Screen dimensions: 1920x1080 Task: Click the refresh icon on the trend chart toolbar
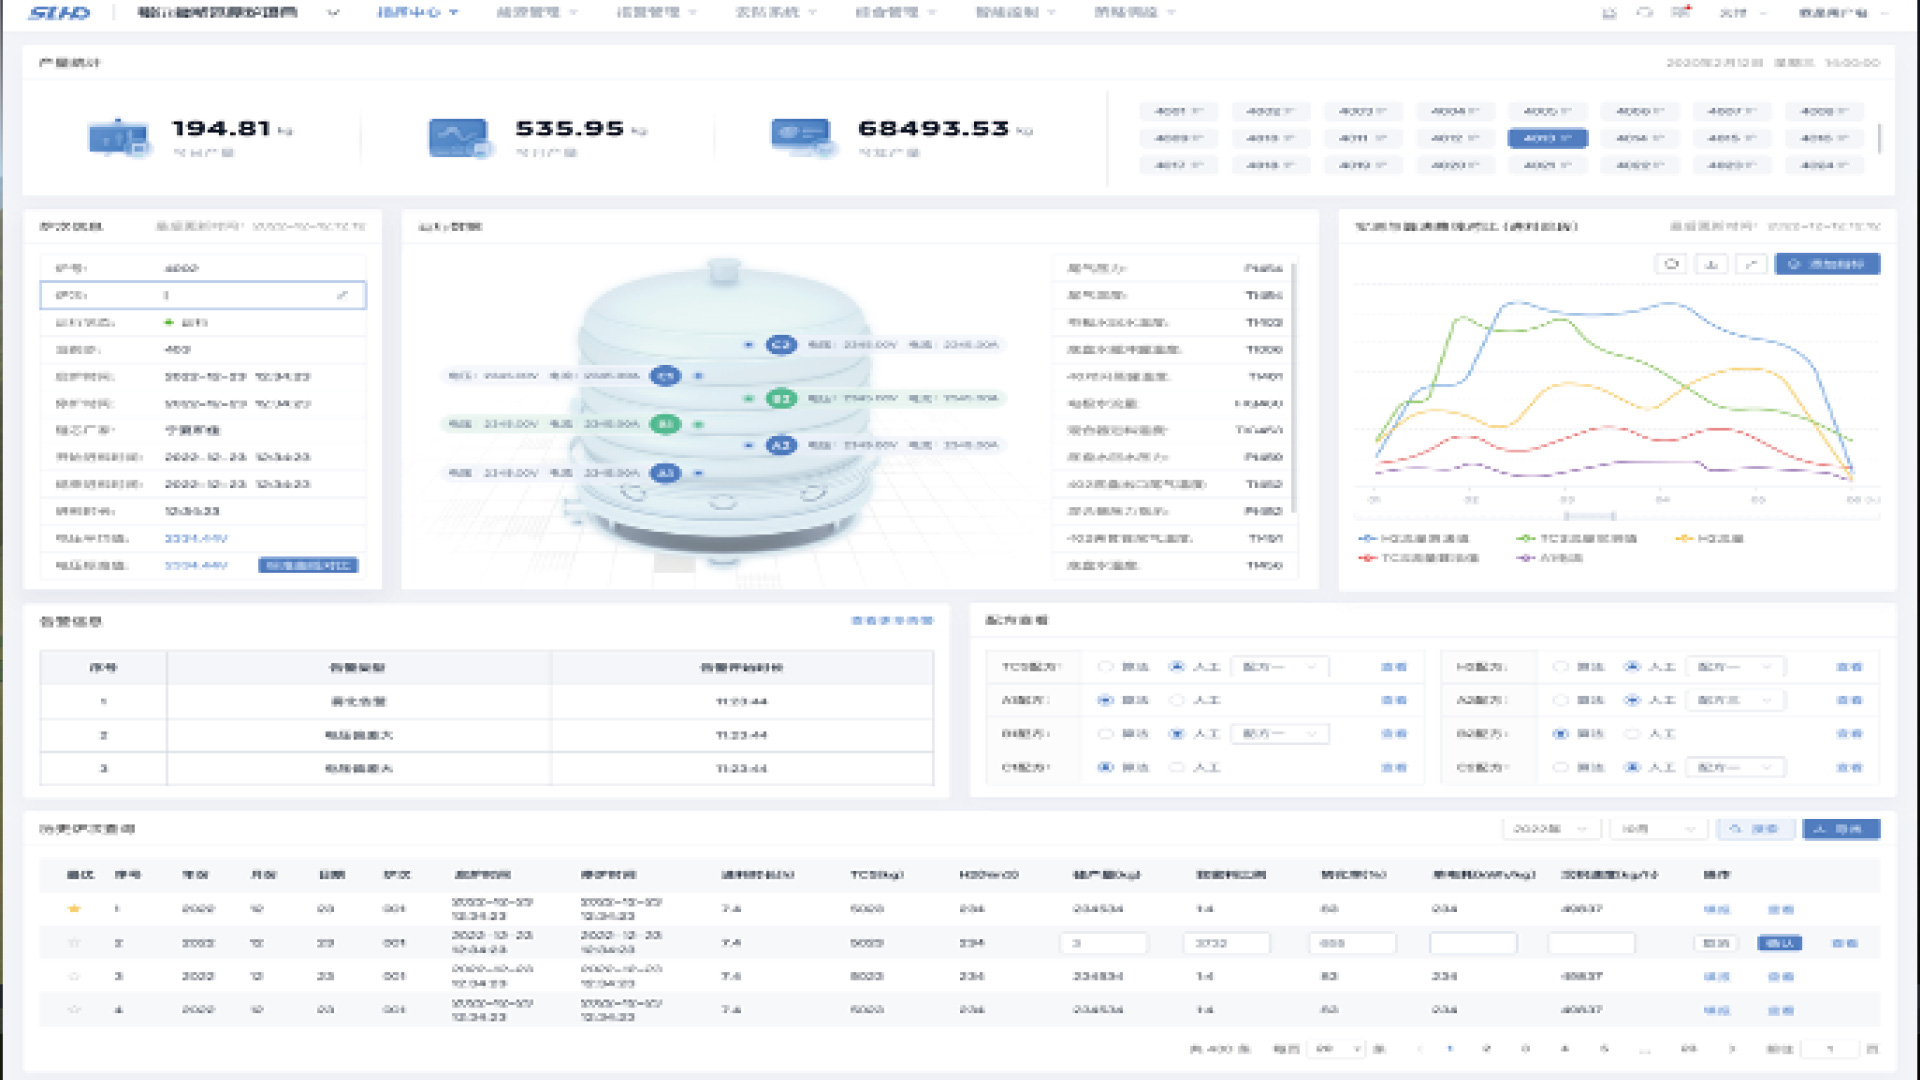pyautogui.click(x=1671, y=263)
